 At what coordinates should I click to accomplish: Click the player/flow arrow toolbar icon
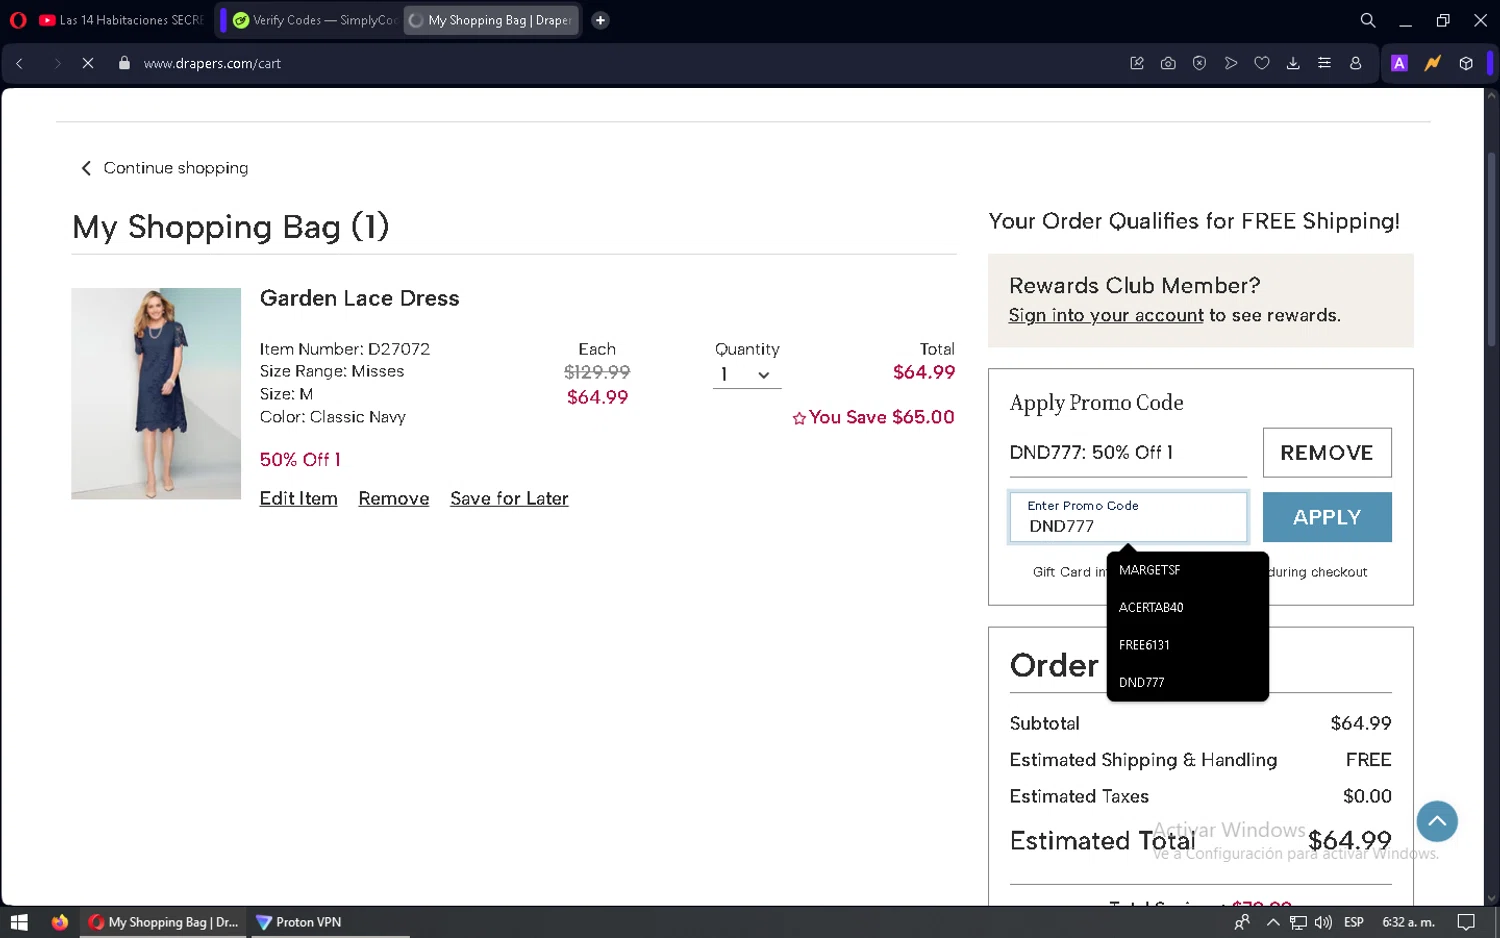point(1231,63)
